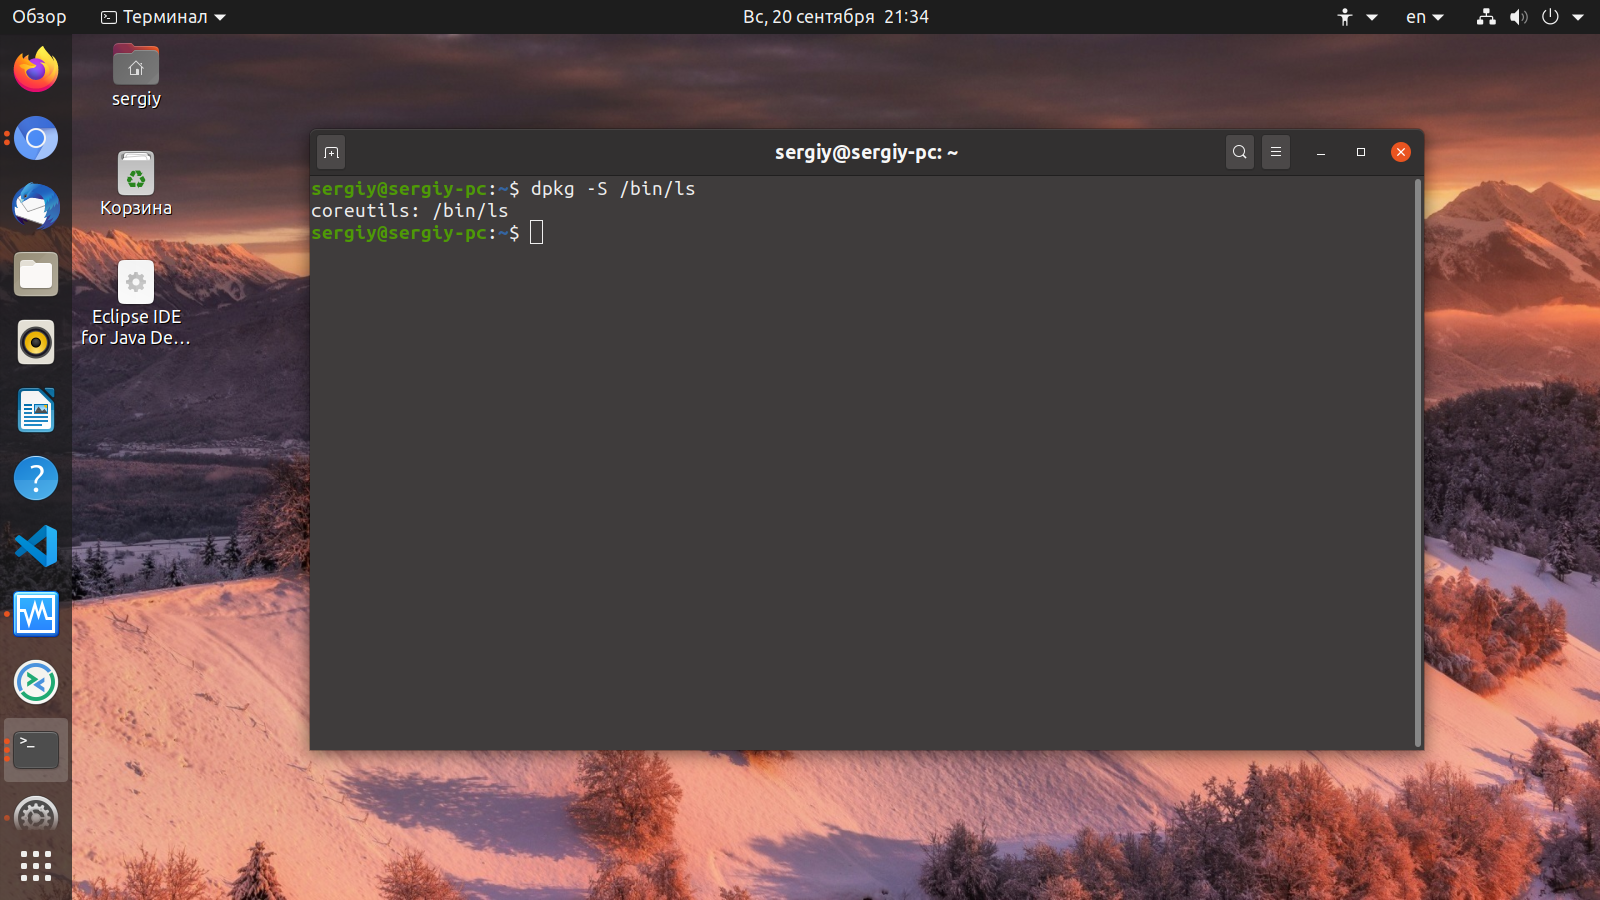Open the sergiy home folder on the desktop
The image size is (1600, 900).
[x=136, y=76]
